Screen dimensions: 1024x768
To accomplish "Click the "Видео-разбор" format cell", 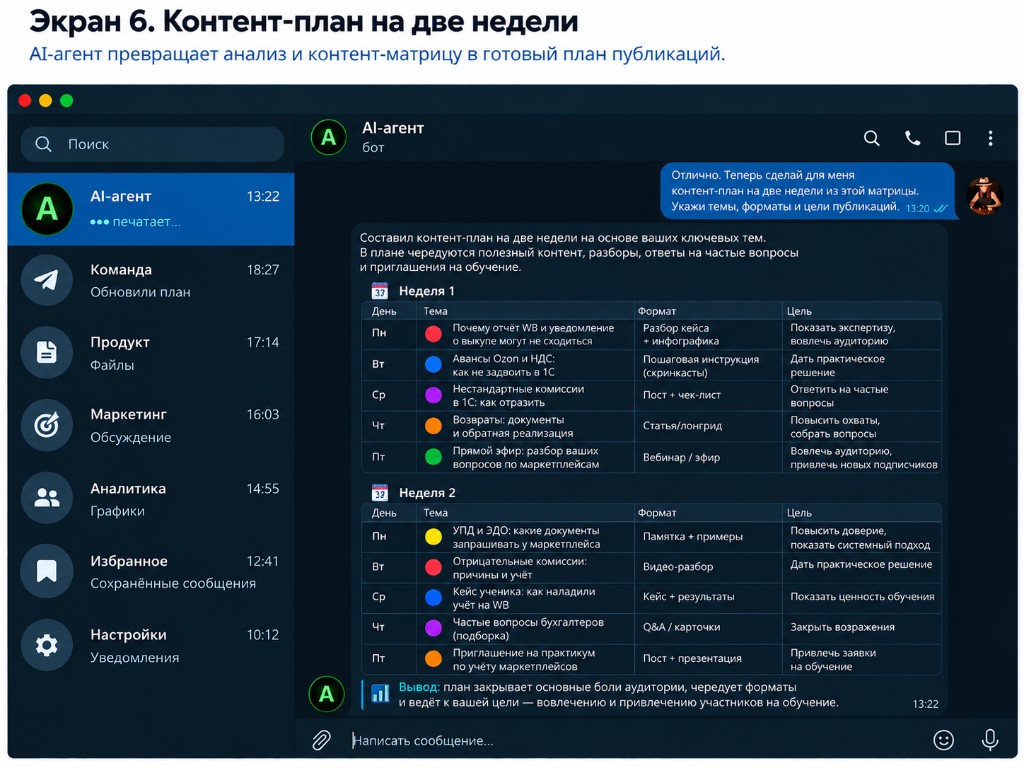I will pyautogui.click(x=678, y=567).
